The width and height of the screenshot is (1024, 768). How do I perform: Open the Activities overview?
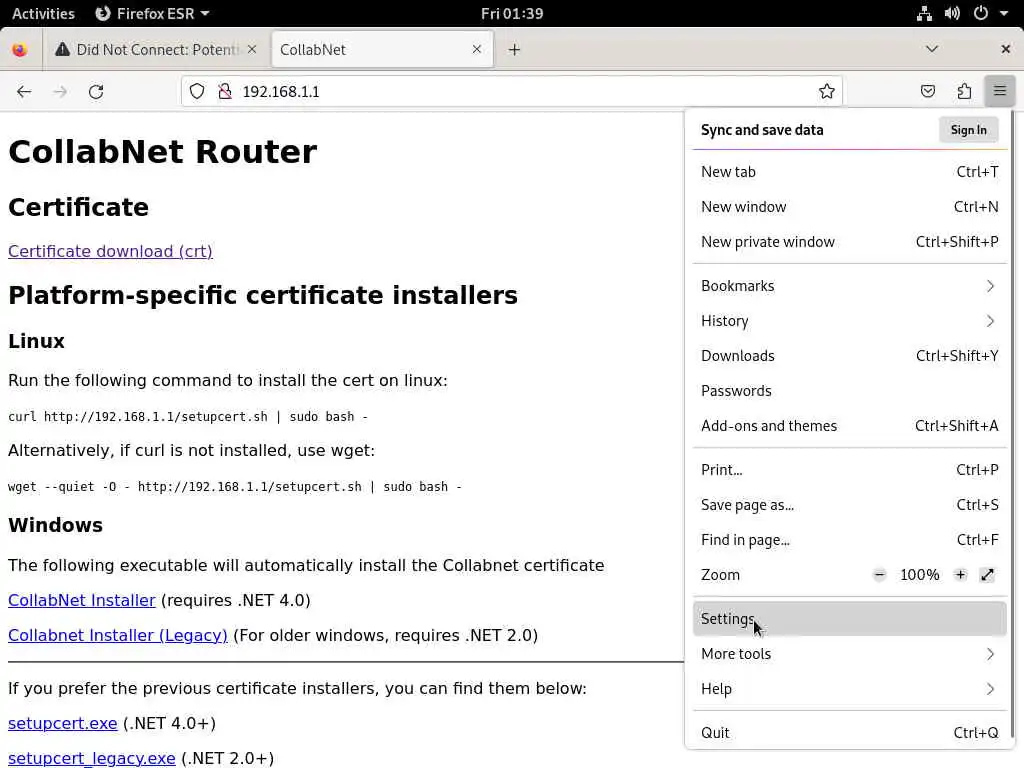pos(43,13)
